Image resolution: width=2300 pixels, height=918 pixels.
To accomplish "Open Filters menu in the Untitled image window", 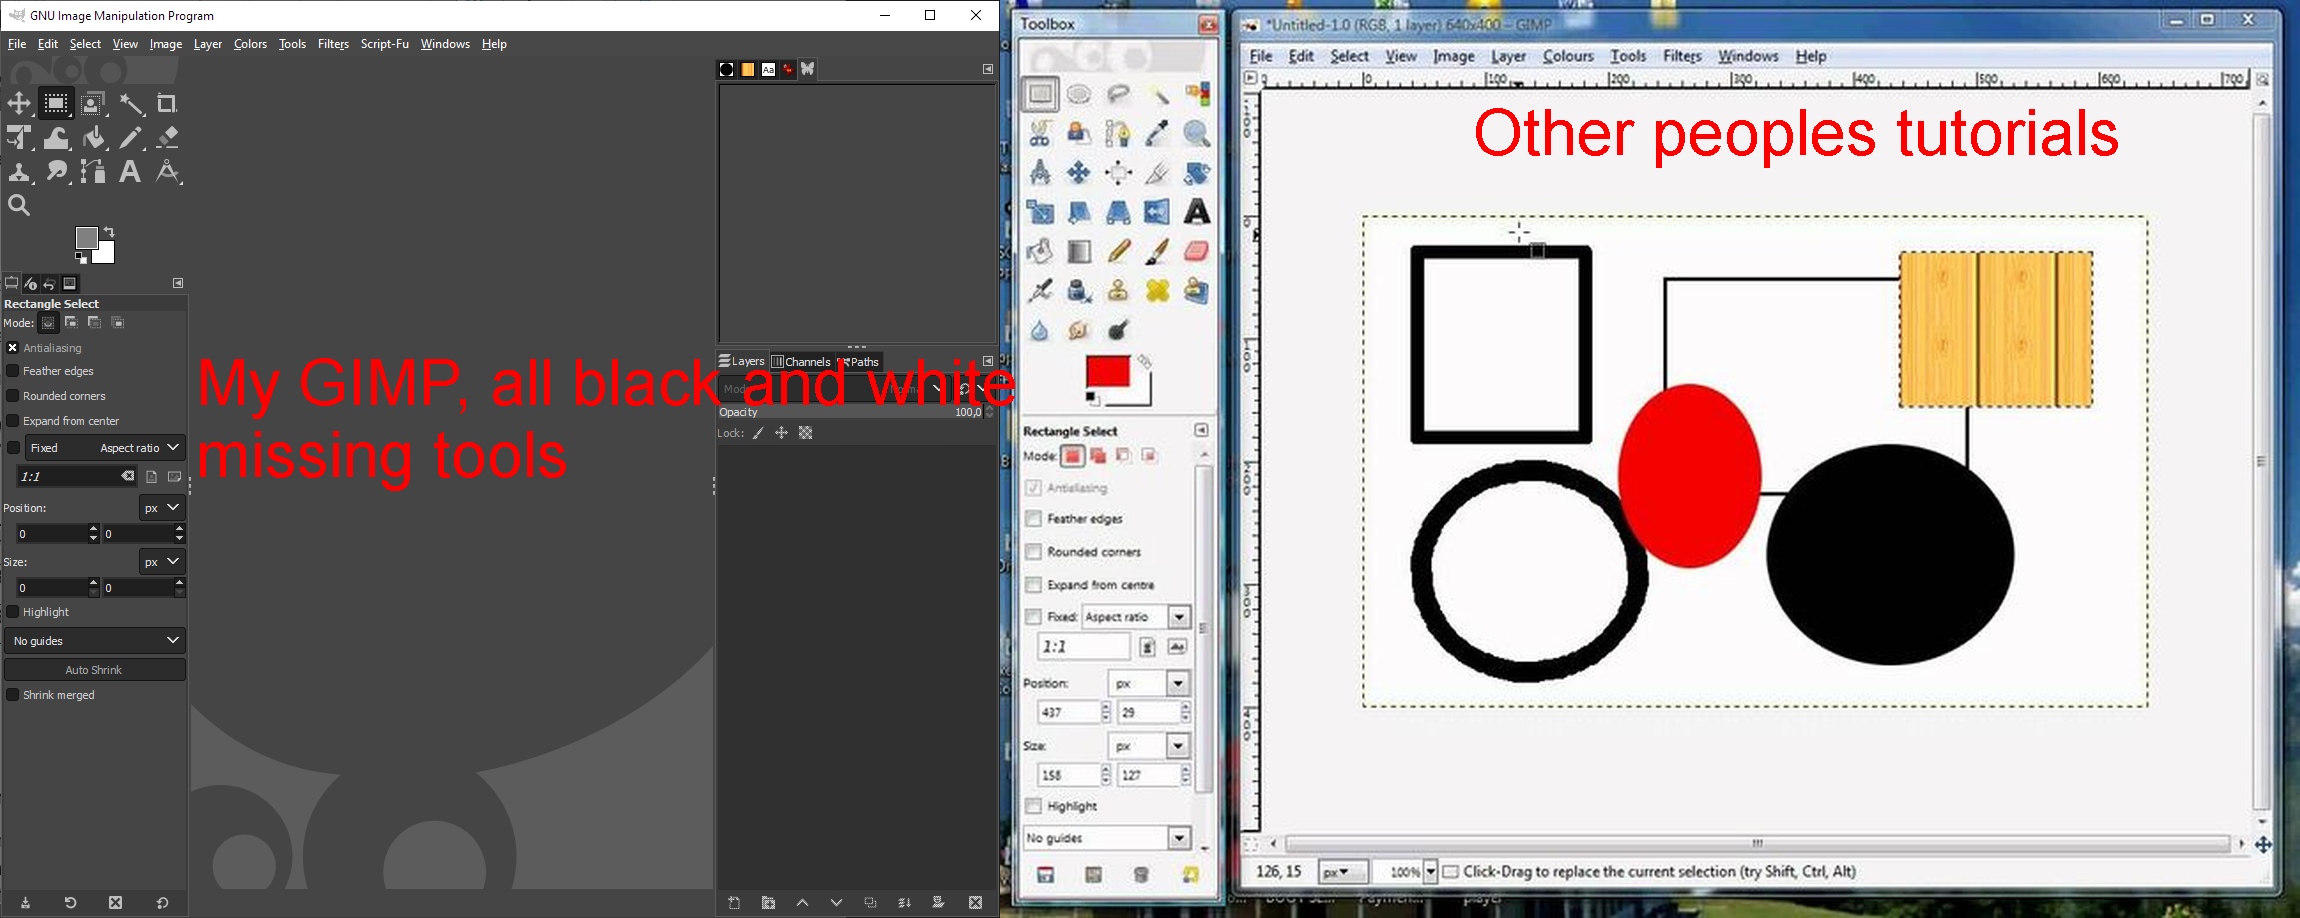I will pyautogui.click(x=1682, y=56).
